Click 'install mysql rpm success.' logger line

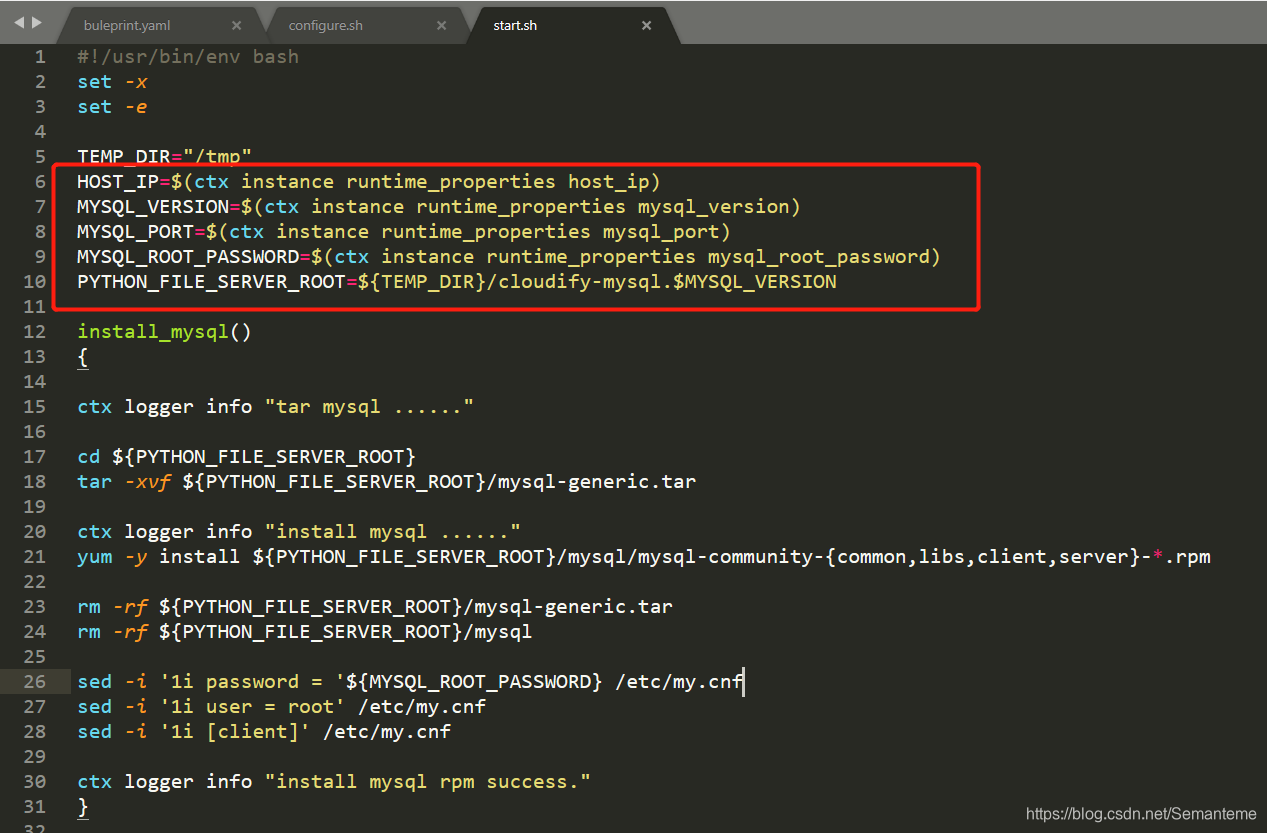[x=334, y=782]
